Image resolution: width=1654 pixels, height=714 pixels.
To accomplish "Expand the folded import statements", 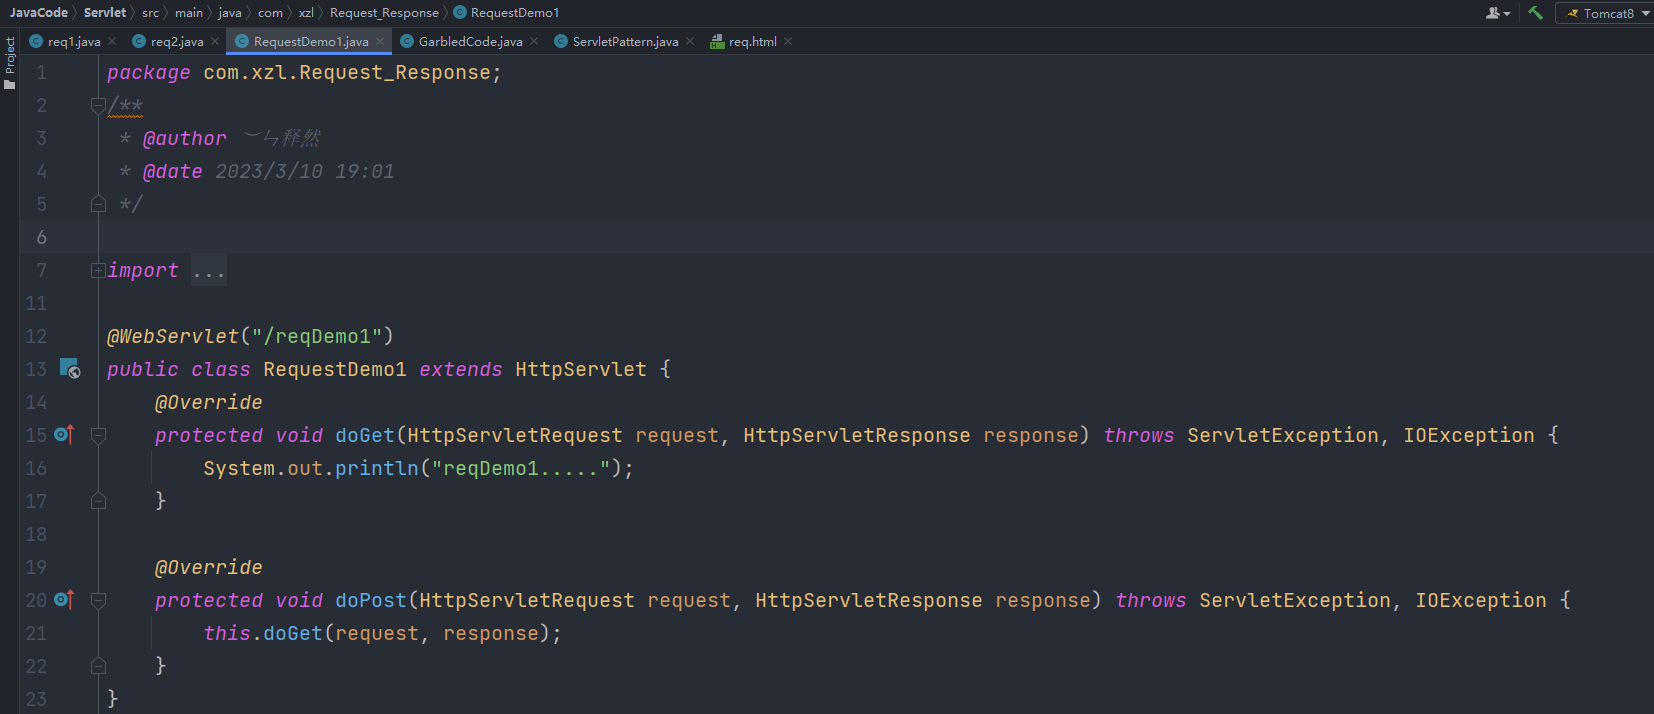I will tap(98, 270).
